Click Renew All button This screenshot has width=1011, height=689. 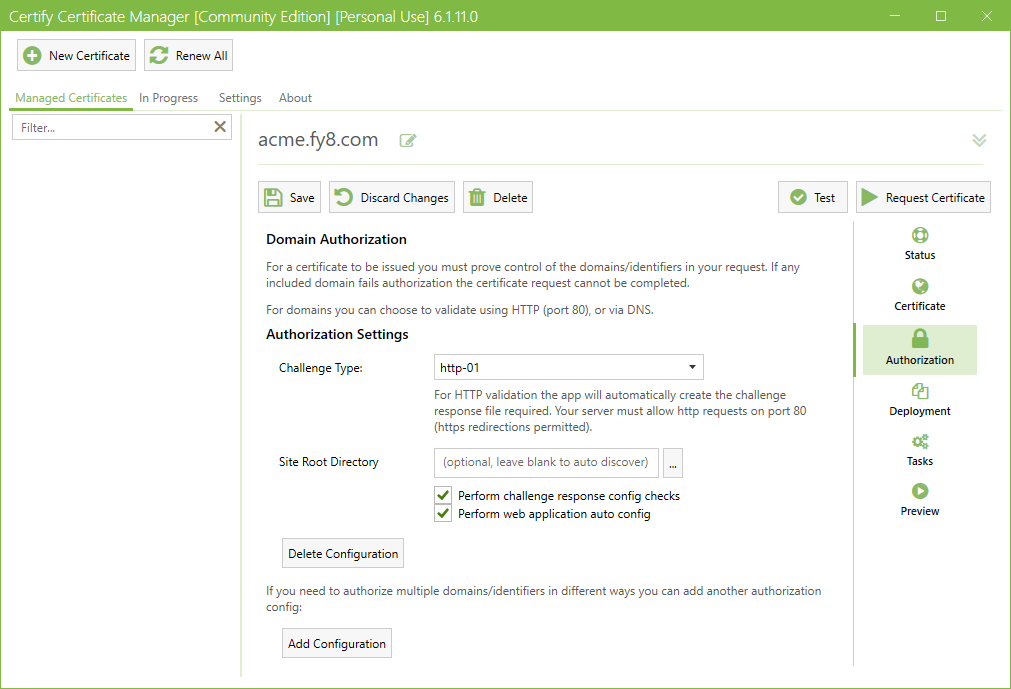(x=188, y=55)
